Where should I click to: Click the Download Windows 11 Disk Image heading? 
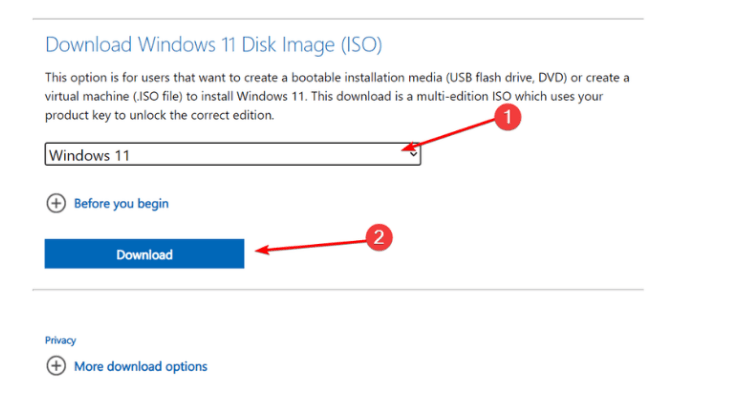tap(214, 45)
